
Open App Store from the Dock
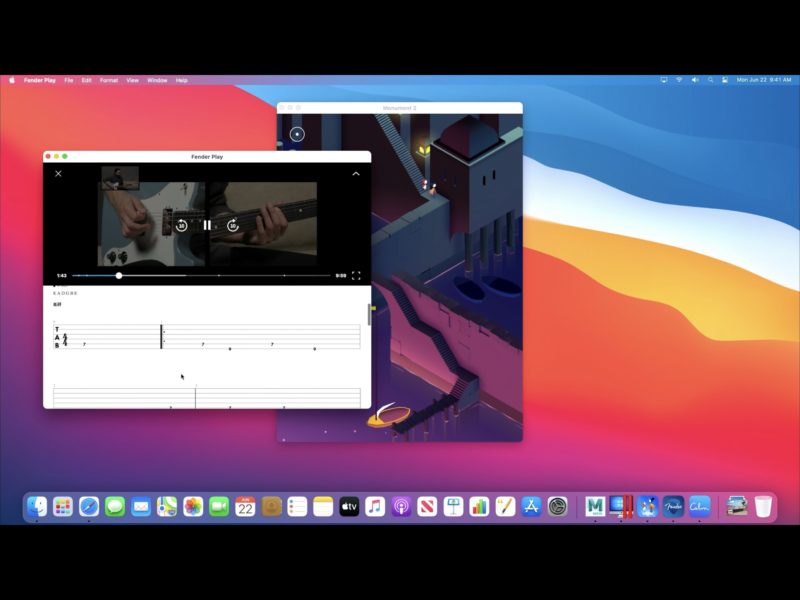(531, 507)
